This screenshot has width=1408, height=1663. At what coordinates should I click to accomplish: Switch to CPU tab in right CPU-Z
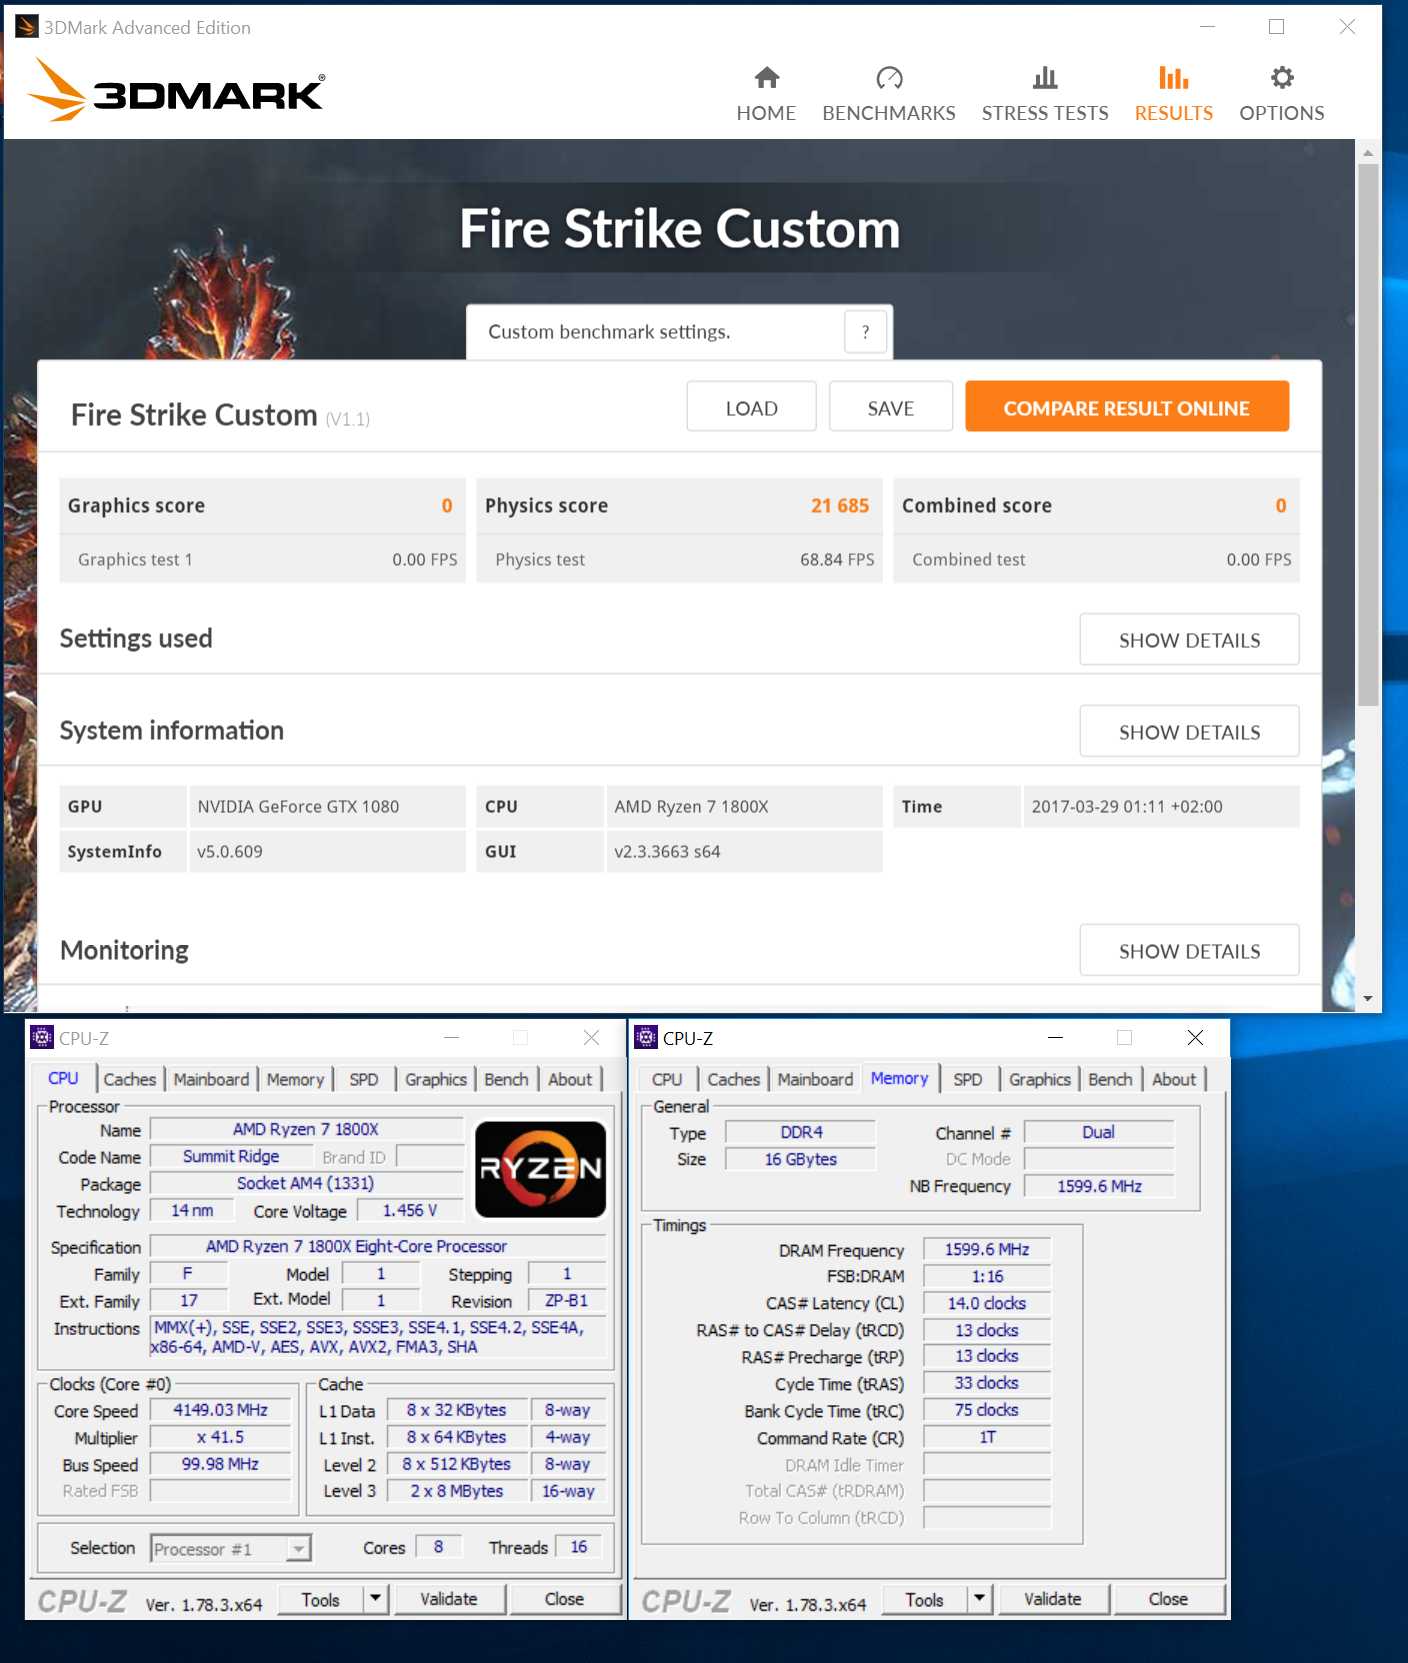(667, 1079)
